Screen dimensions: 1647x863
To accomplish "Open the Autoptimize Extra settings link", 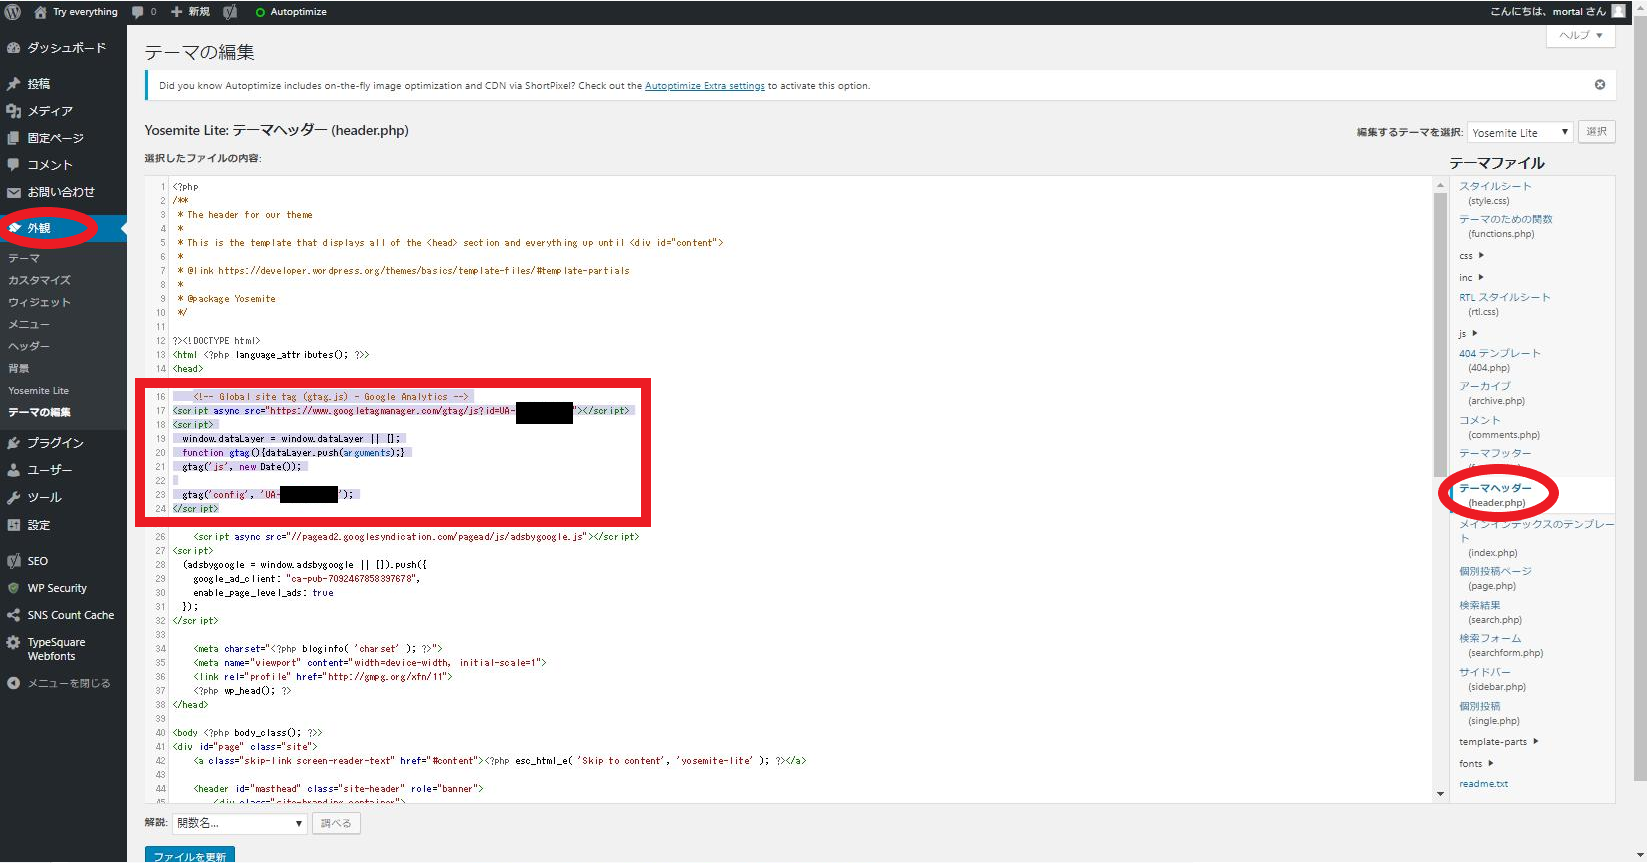I will [x=705, y=86].
